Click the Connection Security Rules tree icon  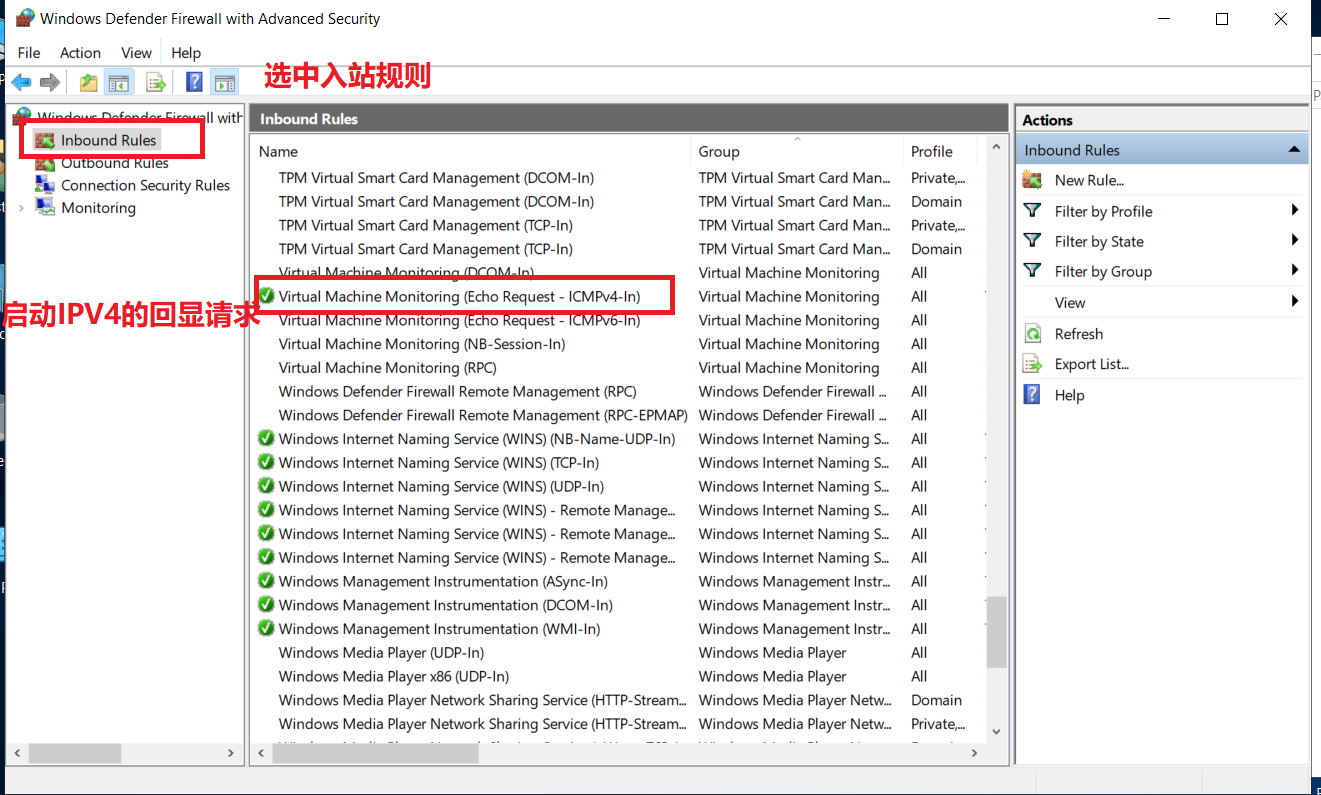point(45,185)
